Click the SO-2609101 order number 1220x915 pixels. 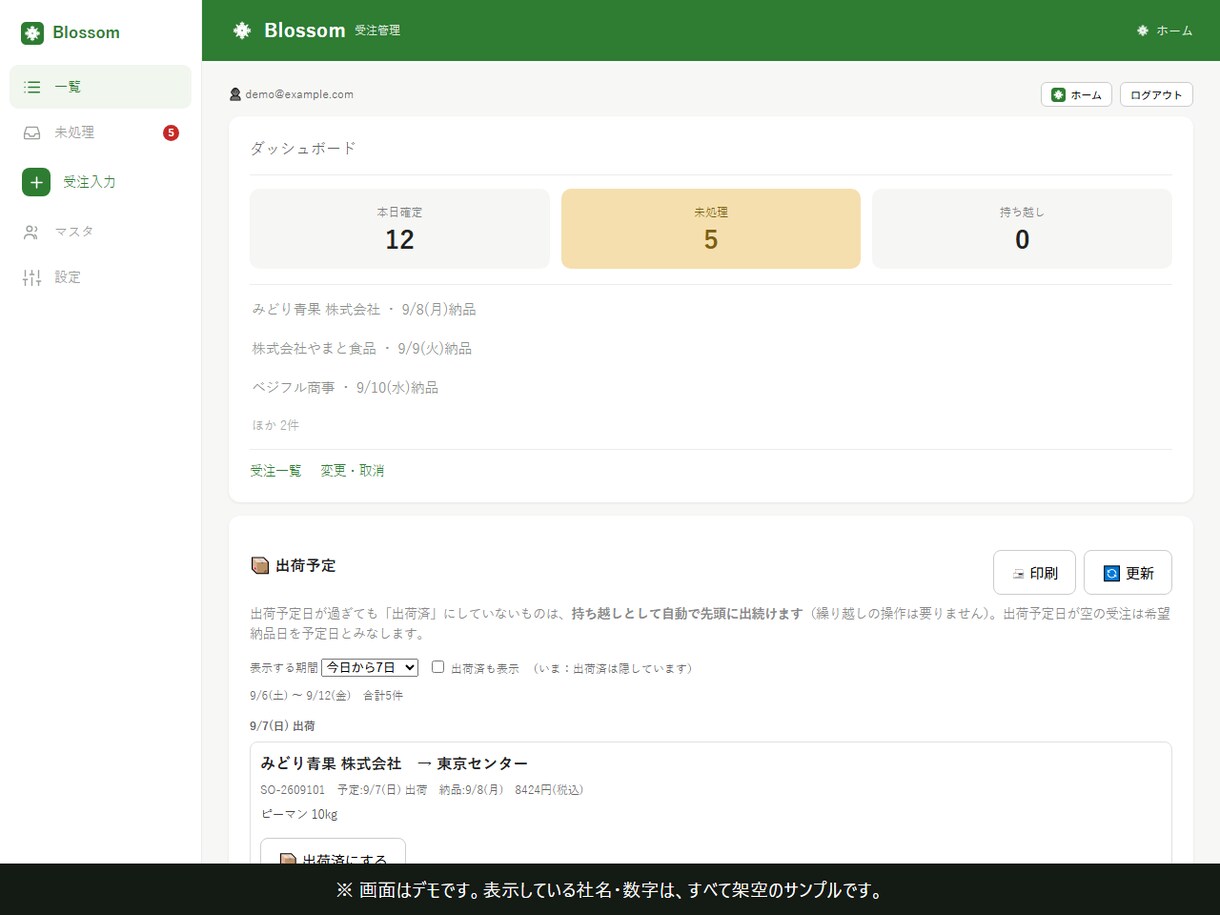coord(293,790)
